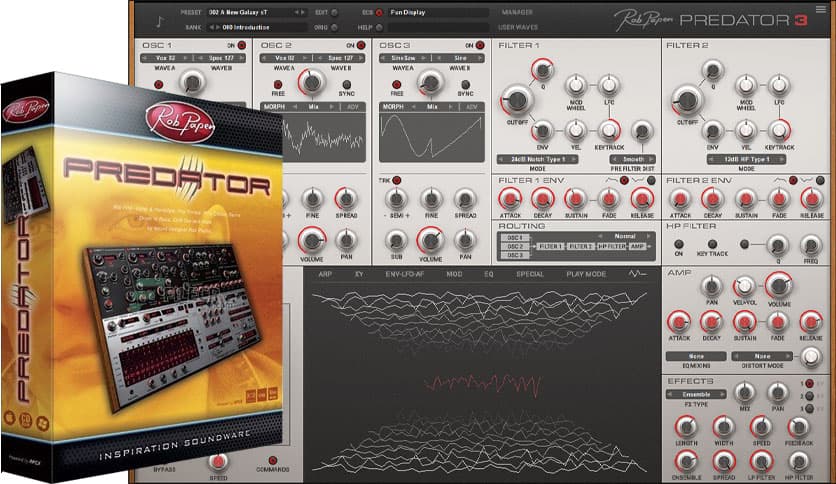Click Routing next arrow beside Normal
Viewport: 836px width, 484px height.
(649, 236)
